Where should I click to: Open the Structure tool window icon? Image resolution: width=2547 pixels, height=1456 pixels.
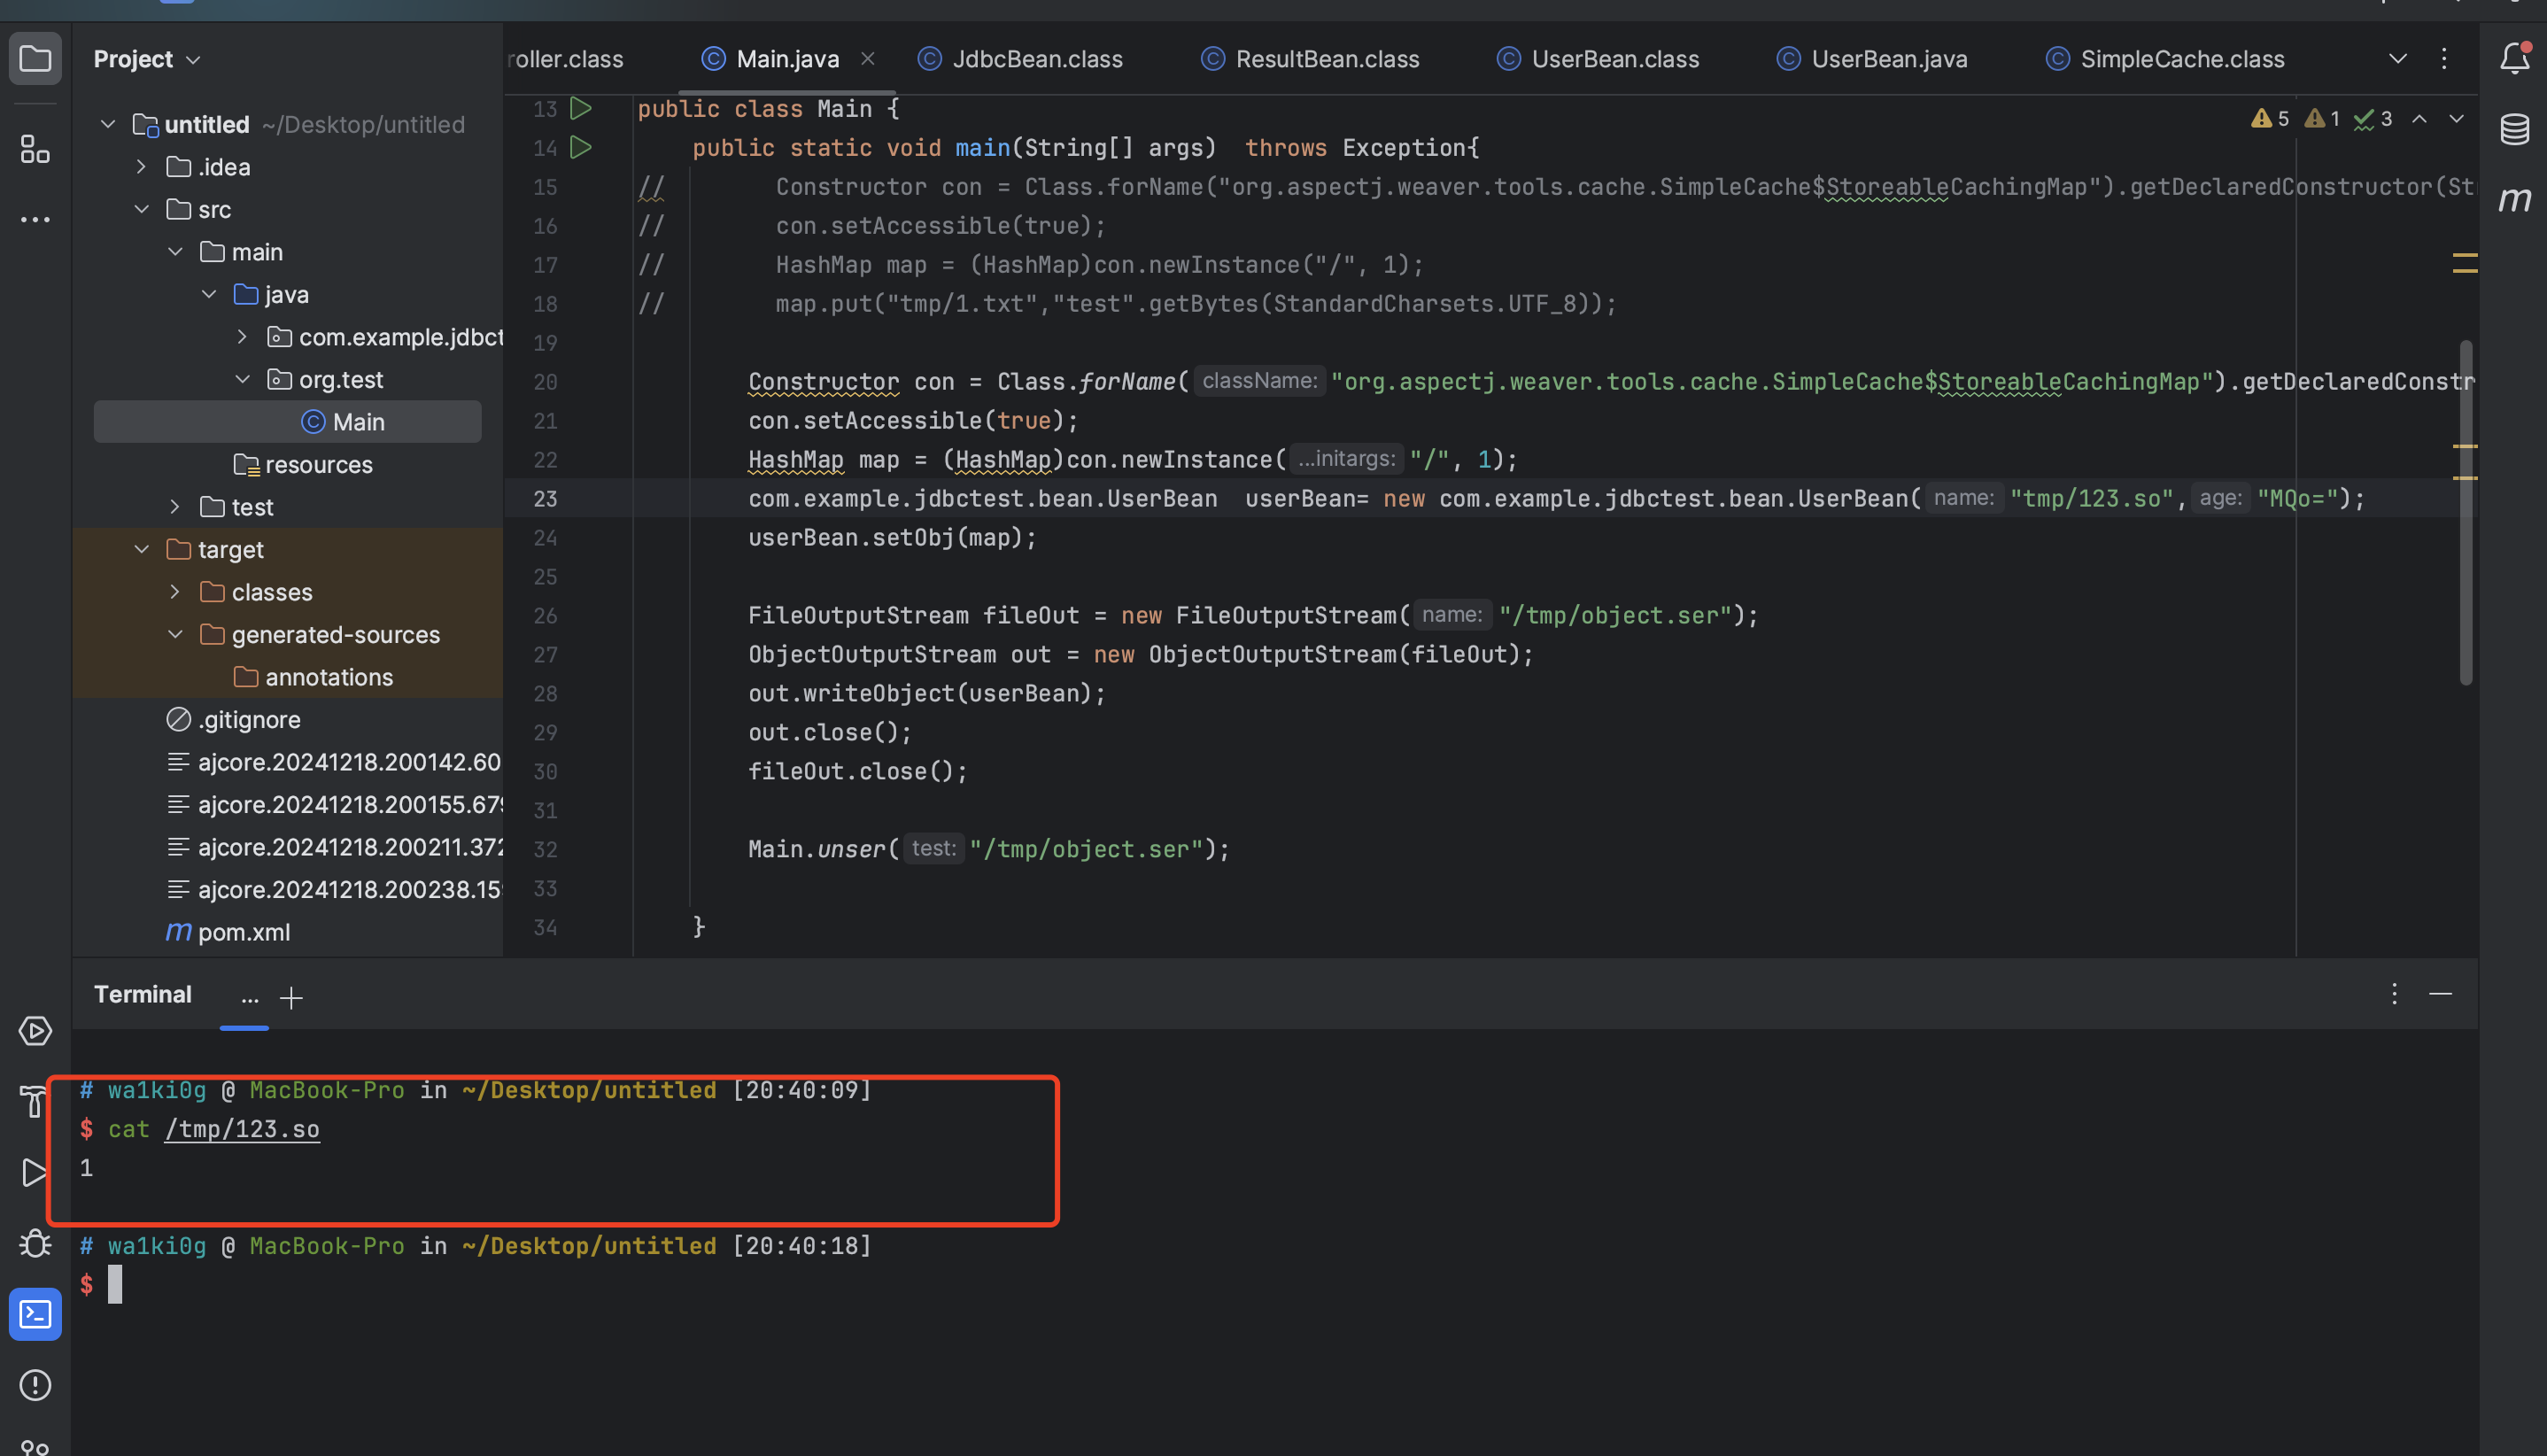[35, 150]
